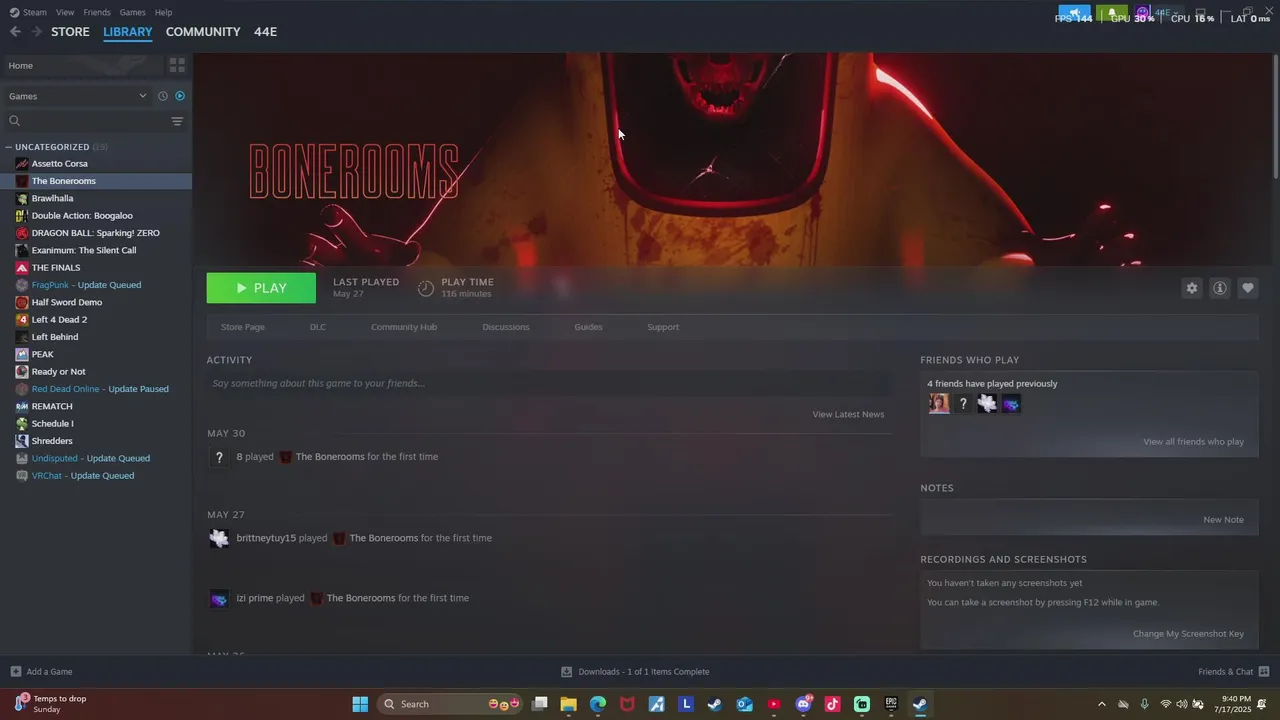The height and width of the screenshot is (720, 1280).
Task: Click Add a Game plus icon
Action: coord(15,672)
